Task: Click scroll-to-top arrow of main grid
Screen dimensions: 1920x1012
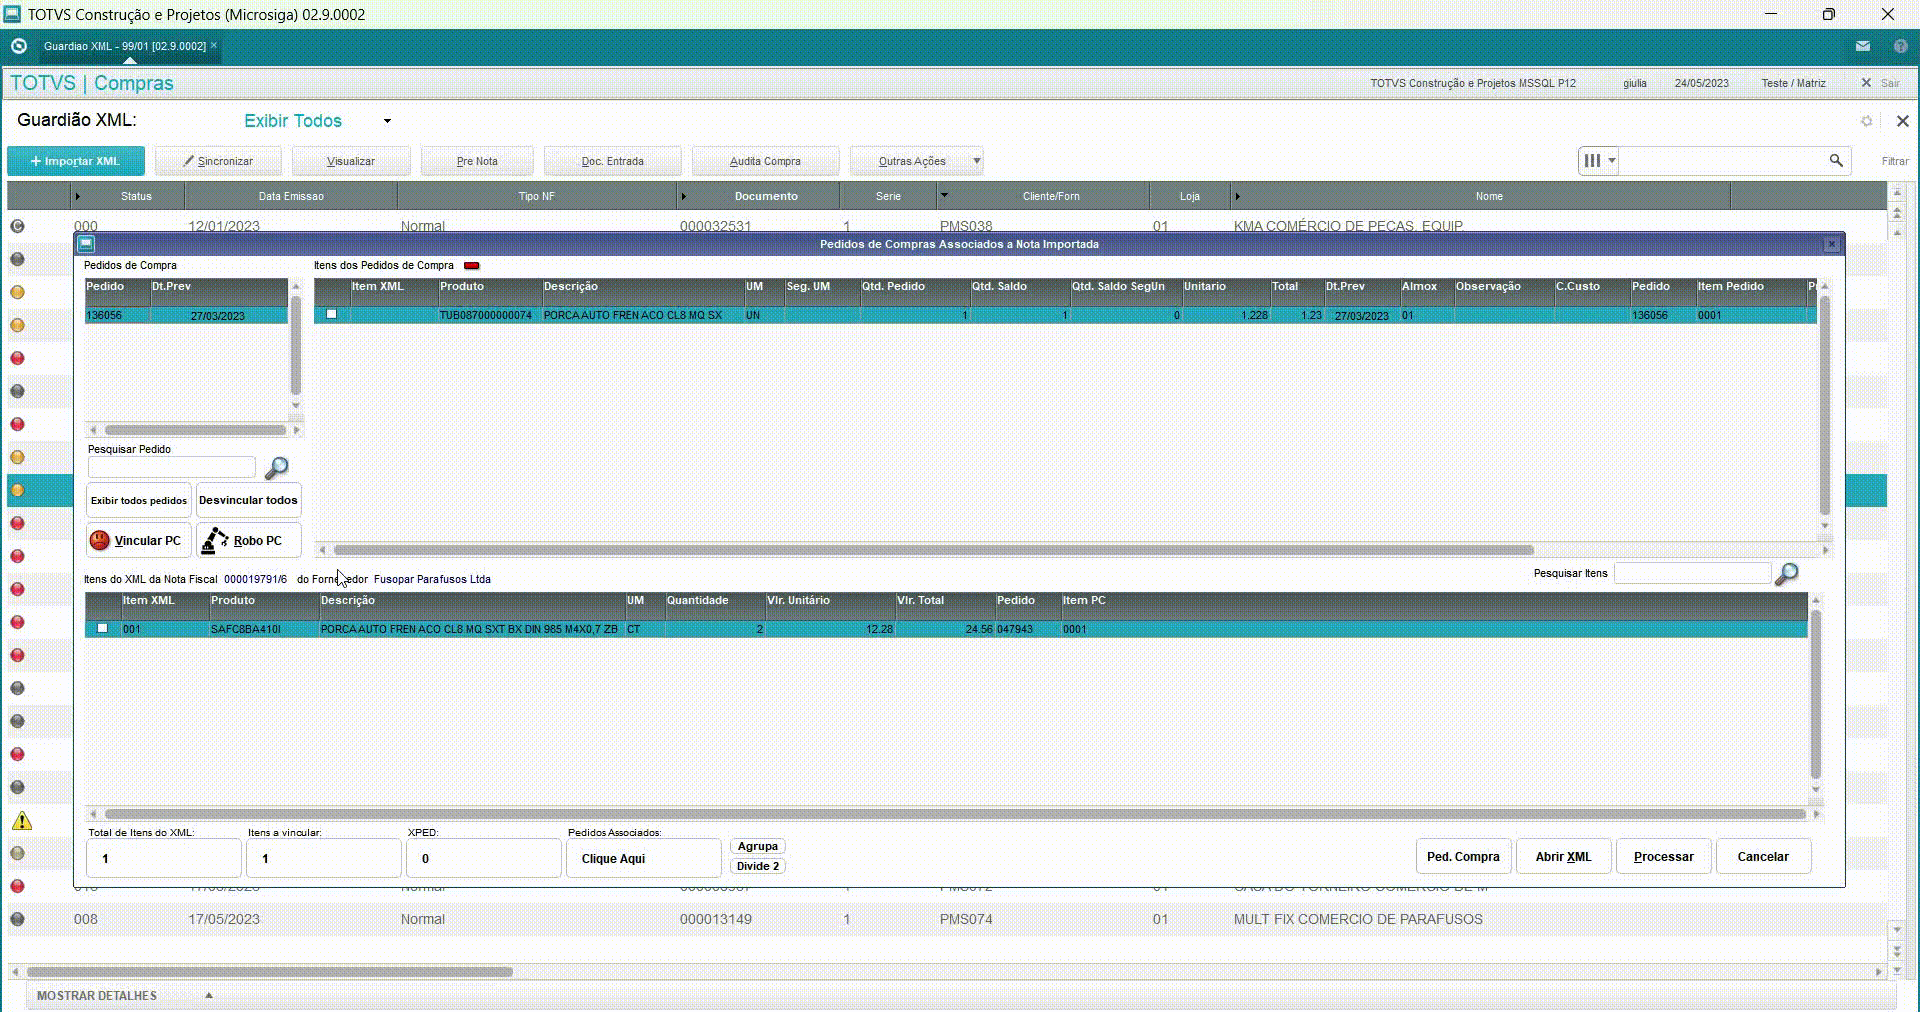Action: coord(1896,192)
